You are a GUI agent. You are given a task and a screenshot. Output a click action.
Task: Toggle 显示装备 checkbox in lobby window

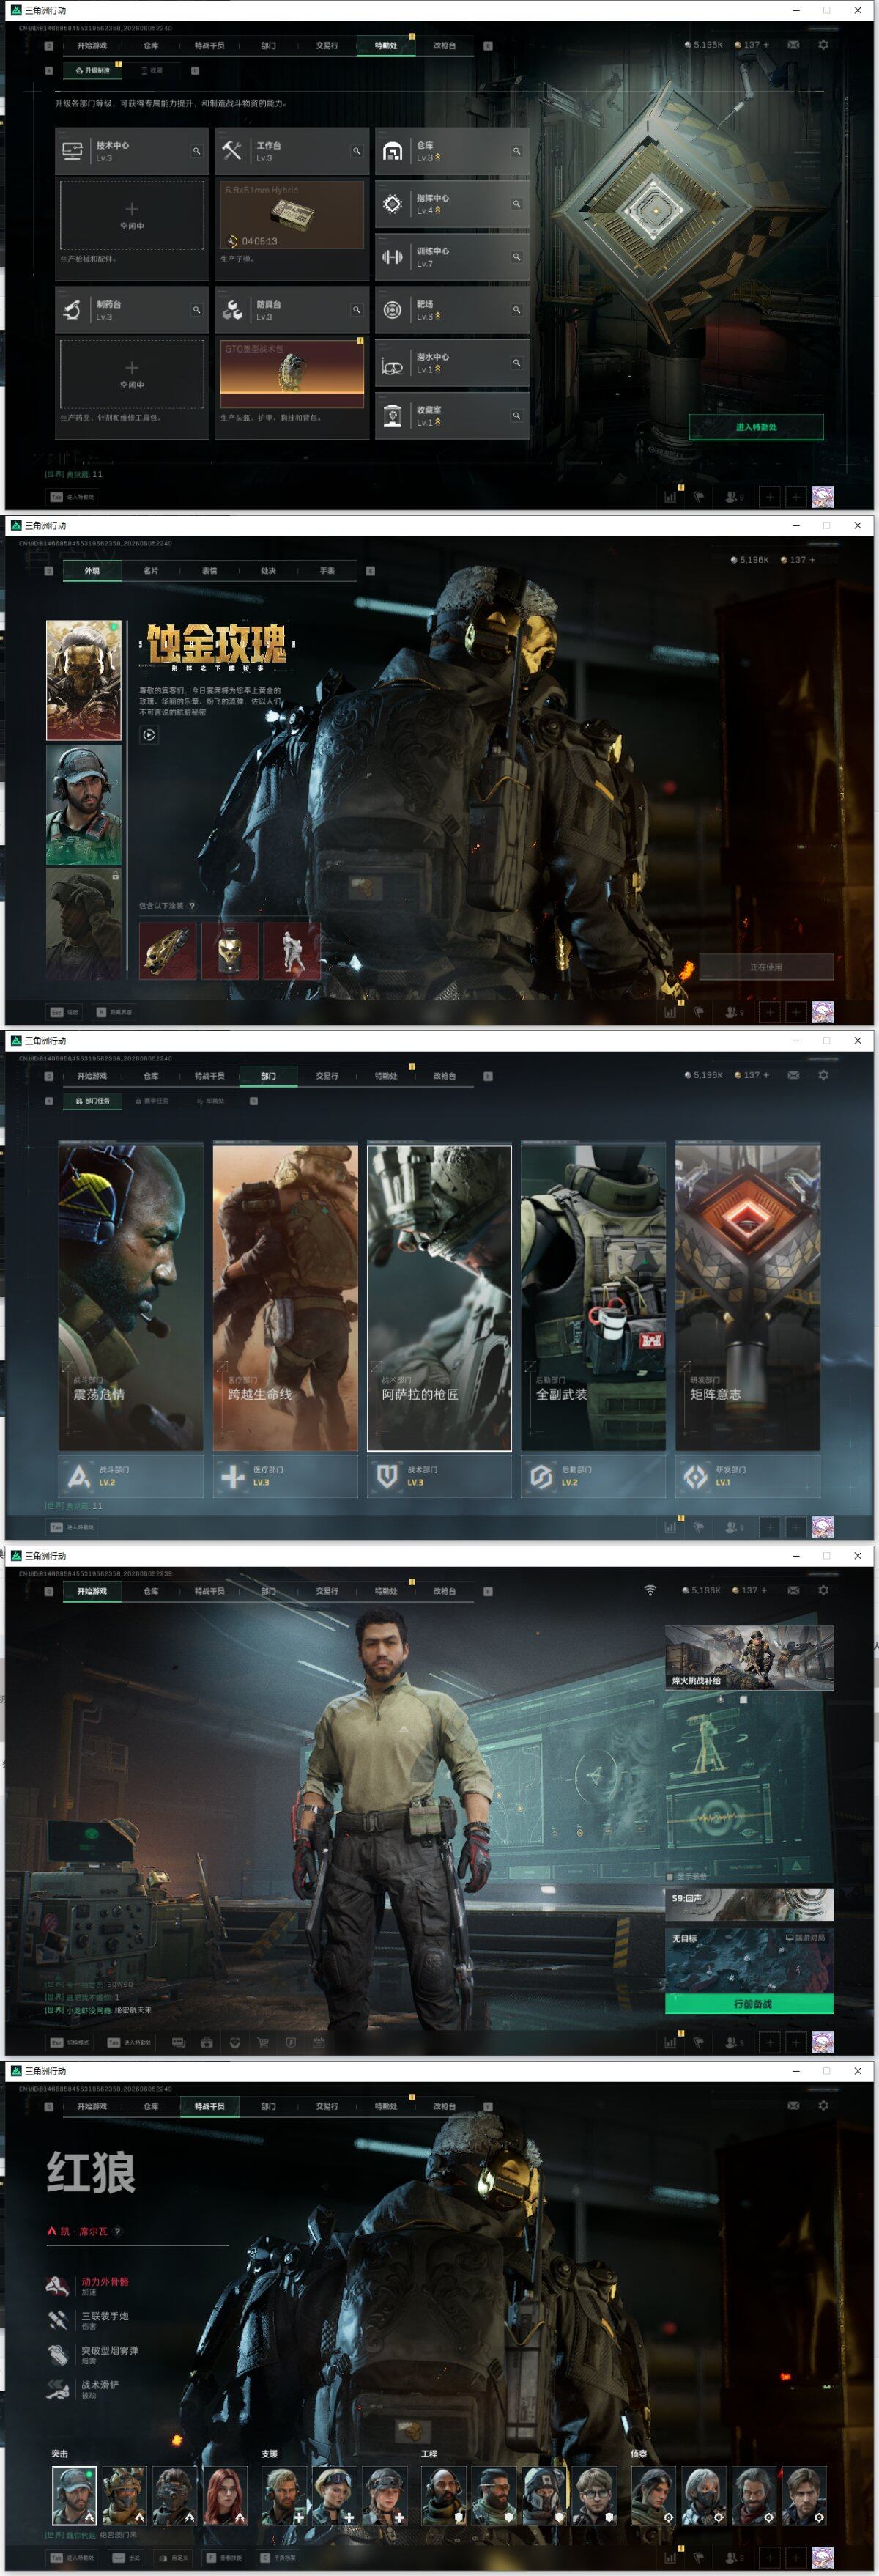670,1876
